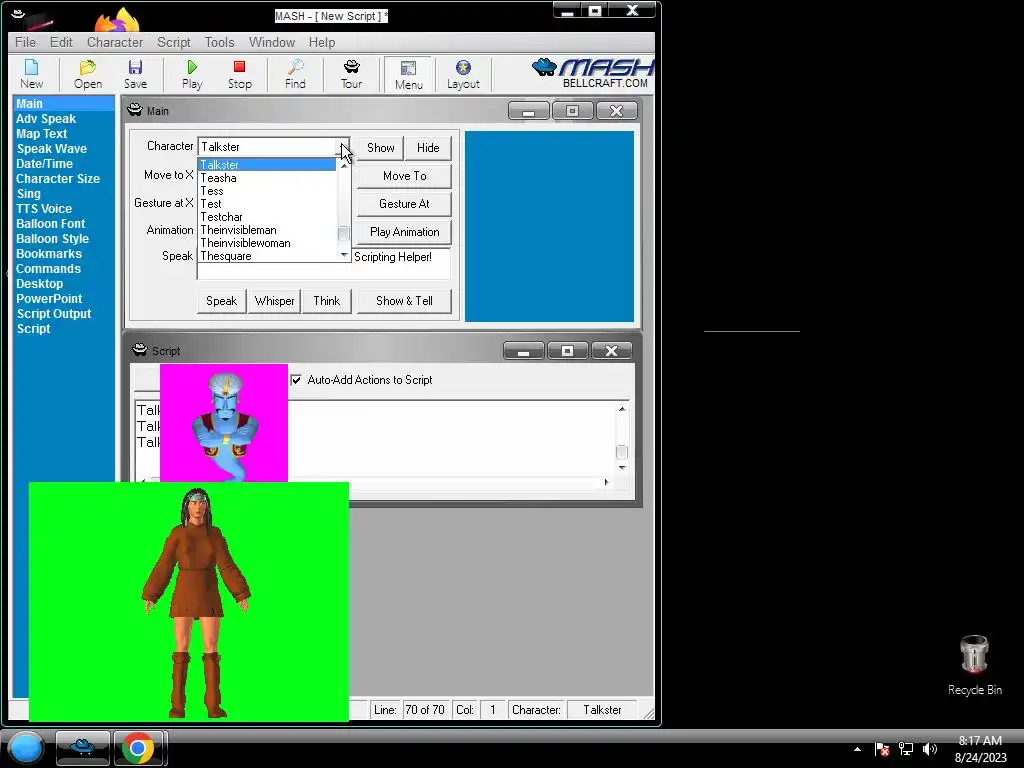Click the New script toolbar icon

point(31,74)
